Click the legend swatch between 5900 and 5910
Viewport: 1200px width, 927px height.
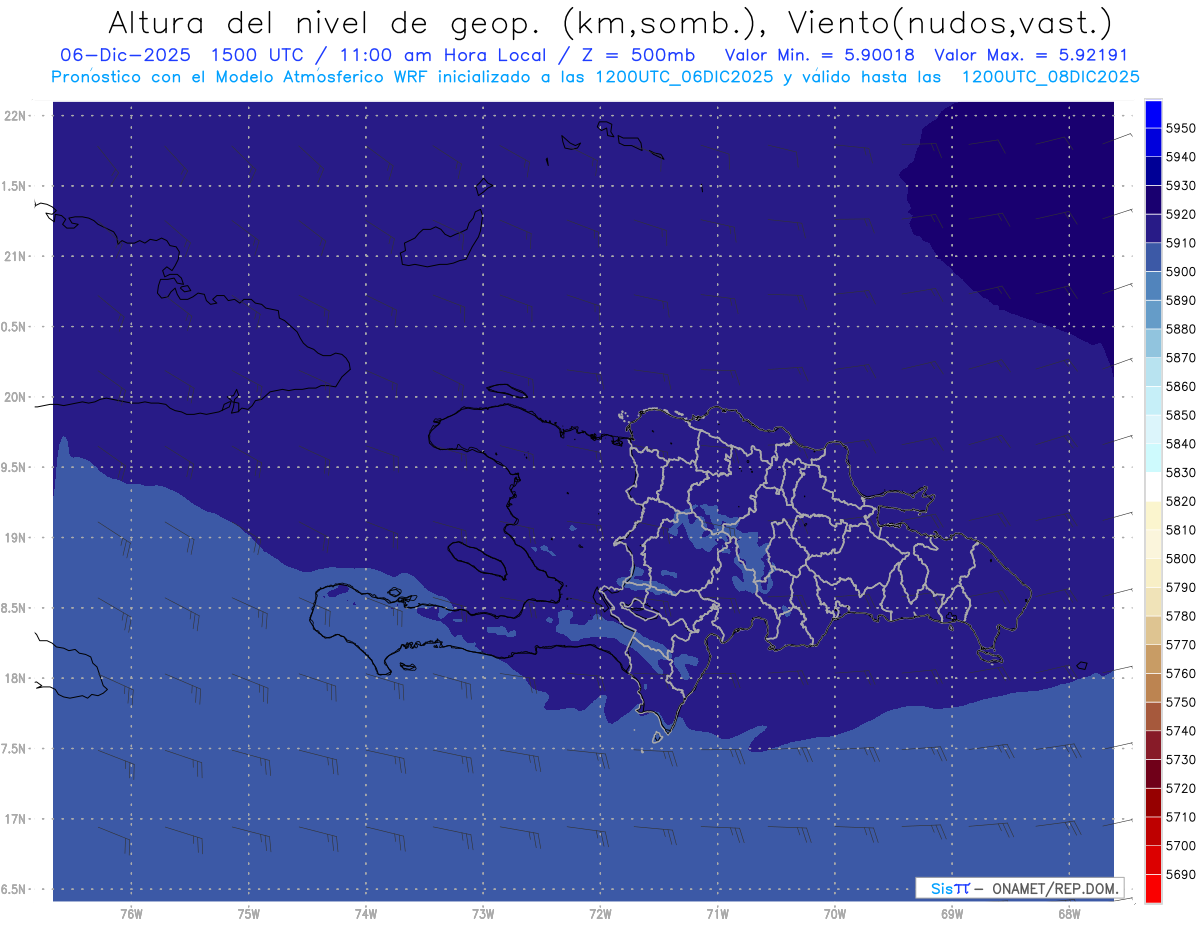1153,258
